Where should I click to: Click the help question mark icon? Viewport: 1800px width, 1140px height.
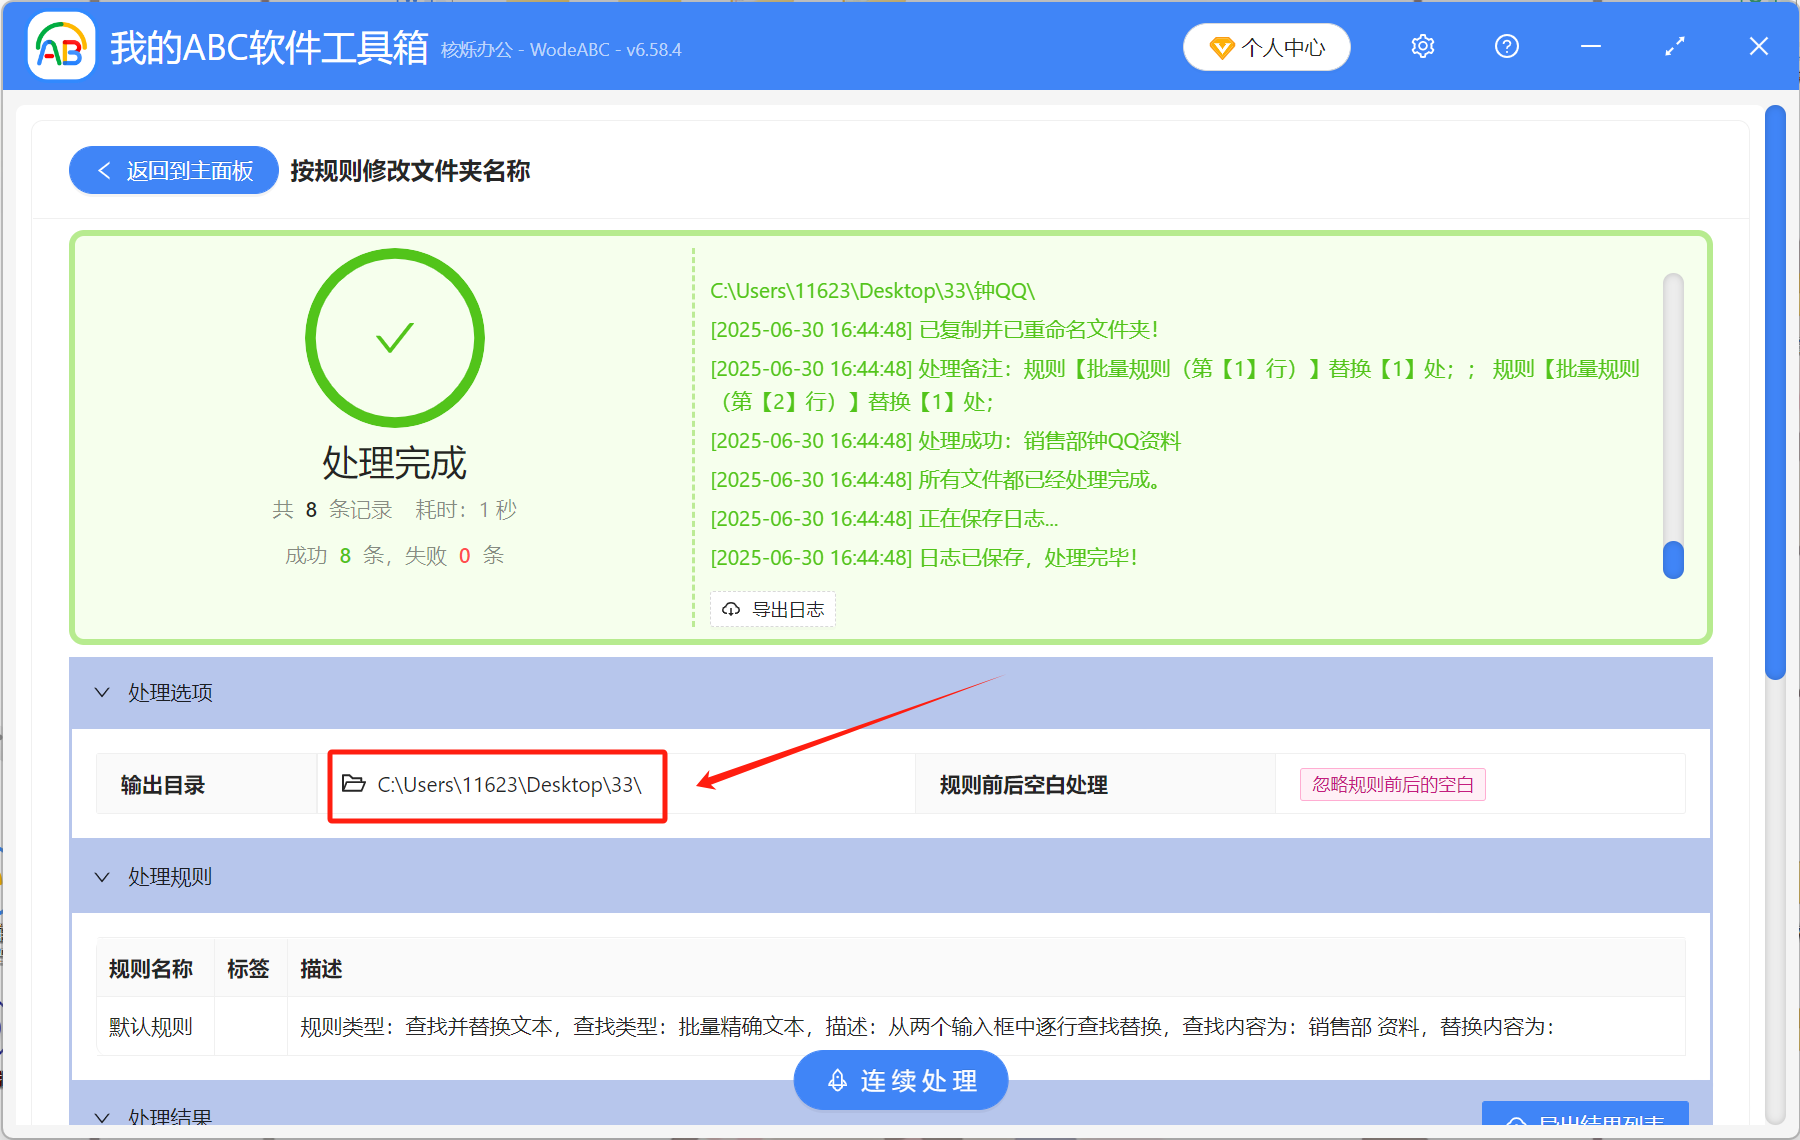[1506, 46]
